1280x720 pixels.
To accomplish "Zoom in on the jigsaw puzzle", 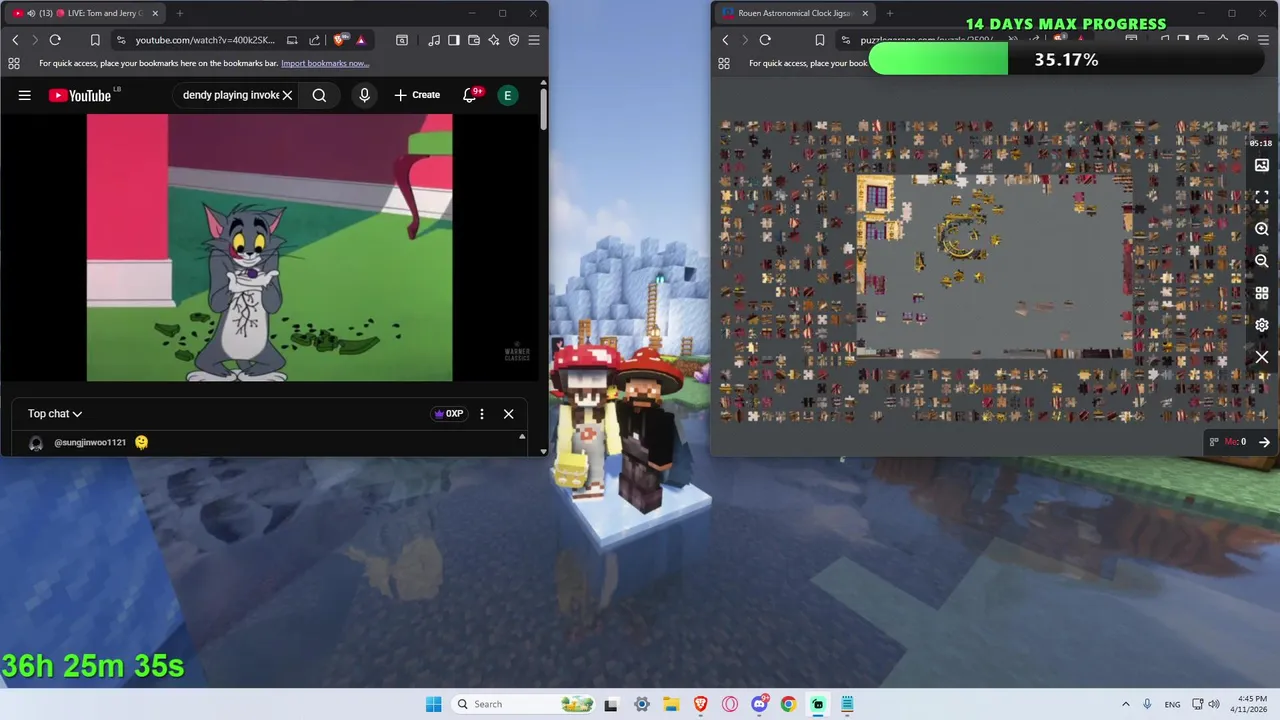I will (x=1262, y=229).
